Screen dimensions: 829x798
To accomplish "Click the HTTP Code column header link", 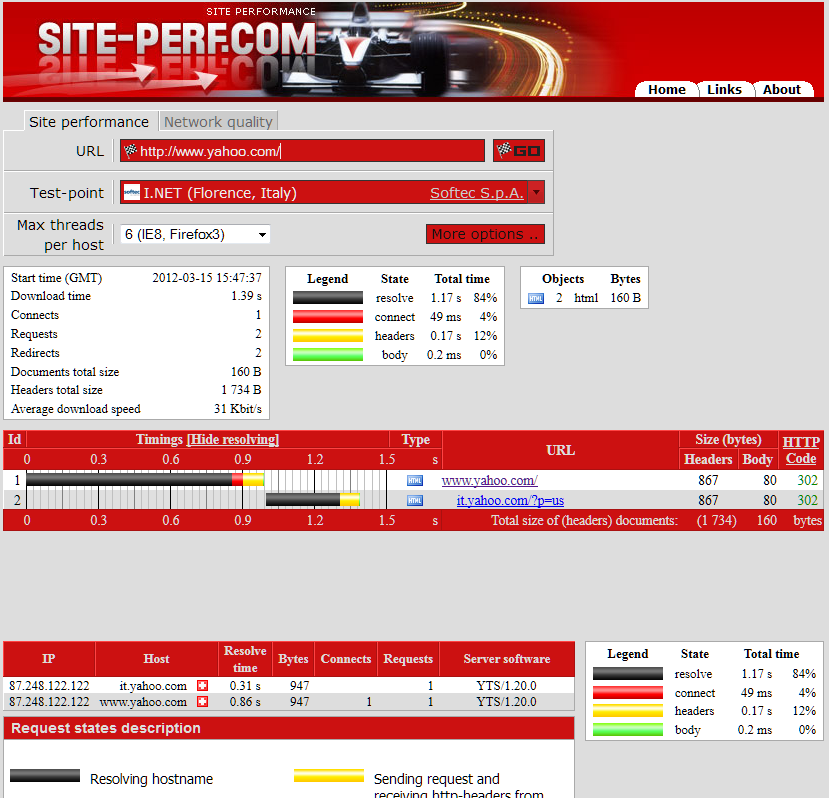I will pos(801,450).
